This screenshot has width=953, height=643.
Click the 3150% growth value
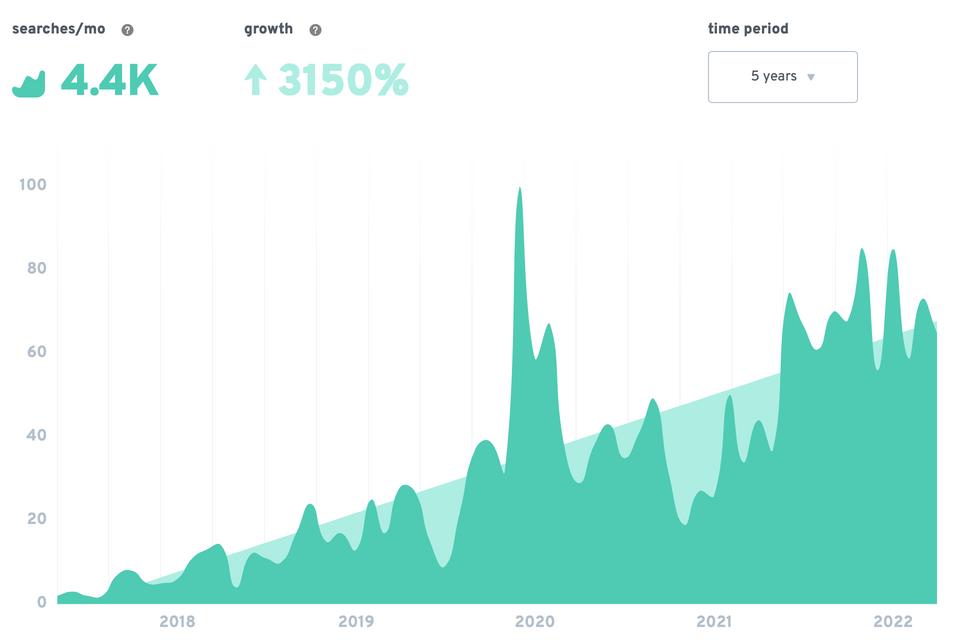pos(343,81)
